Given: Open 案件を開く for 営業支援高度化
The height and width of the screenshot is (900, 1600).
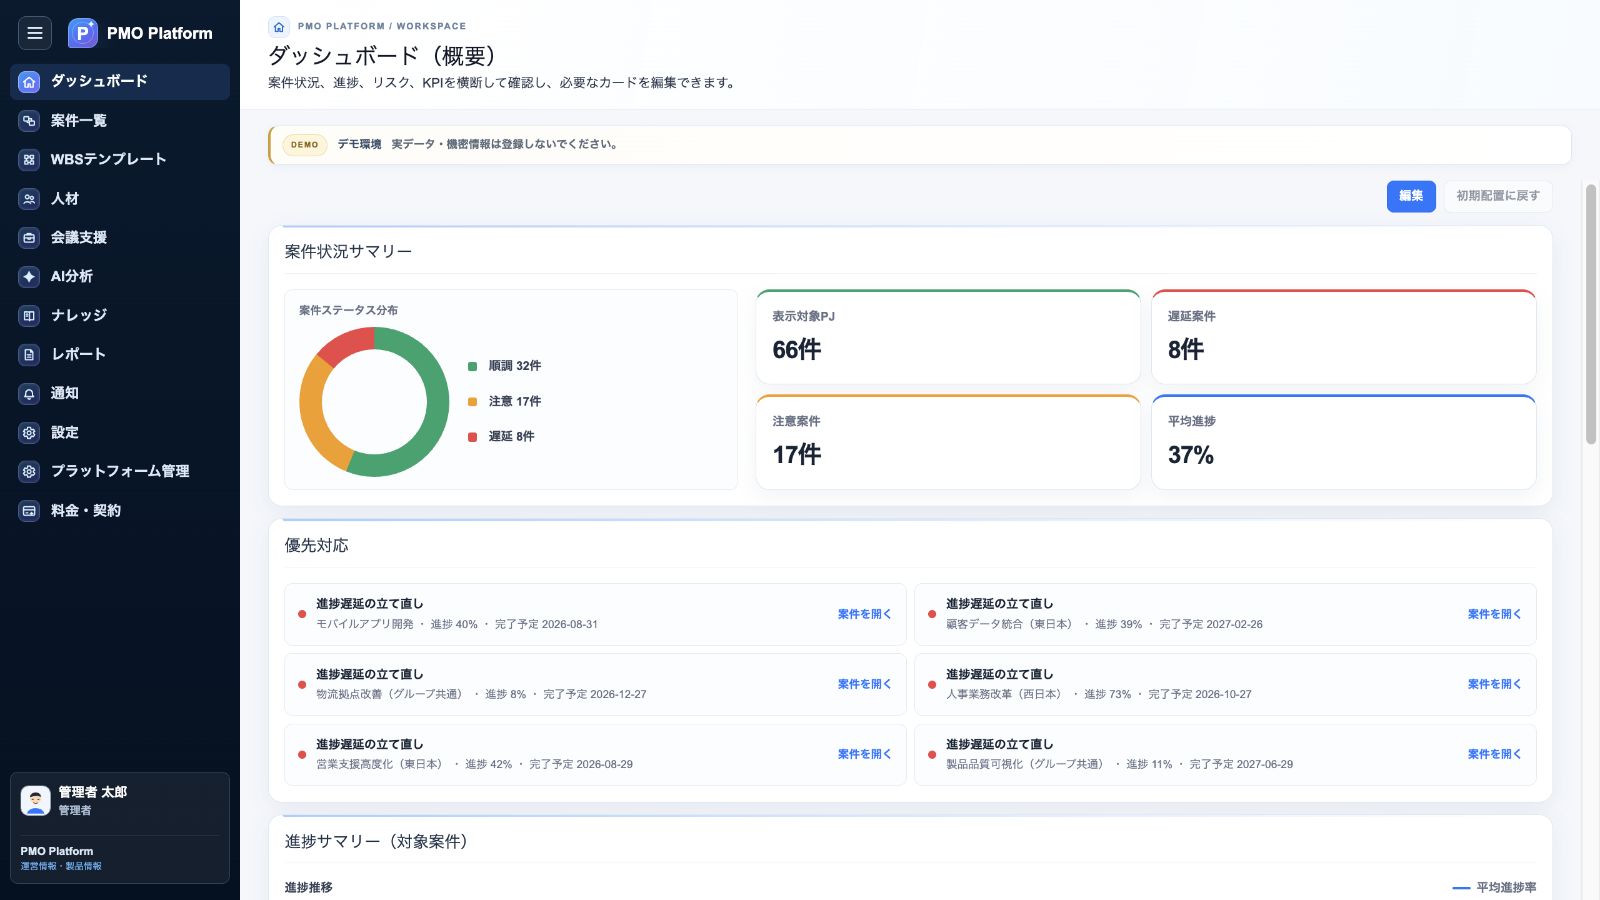Looking at the screenshot, I should tap(864, 754).
